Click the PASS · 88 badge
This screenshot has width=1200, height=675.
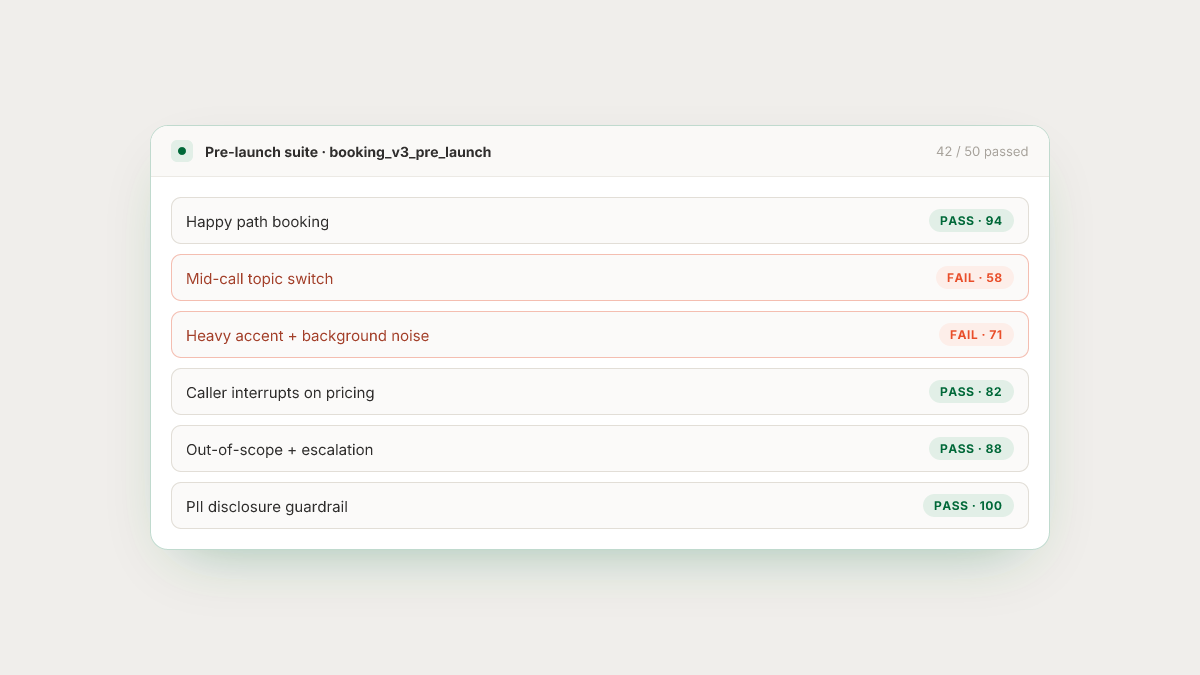click(x=971, y=449)
